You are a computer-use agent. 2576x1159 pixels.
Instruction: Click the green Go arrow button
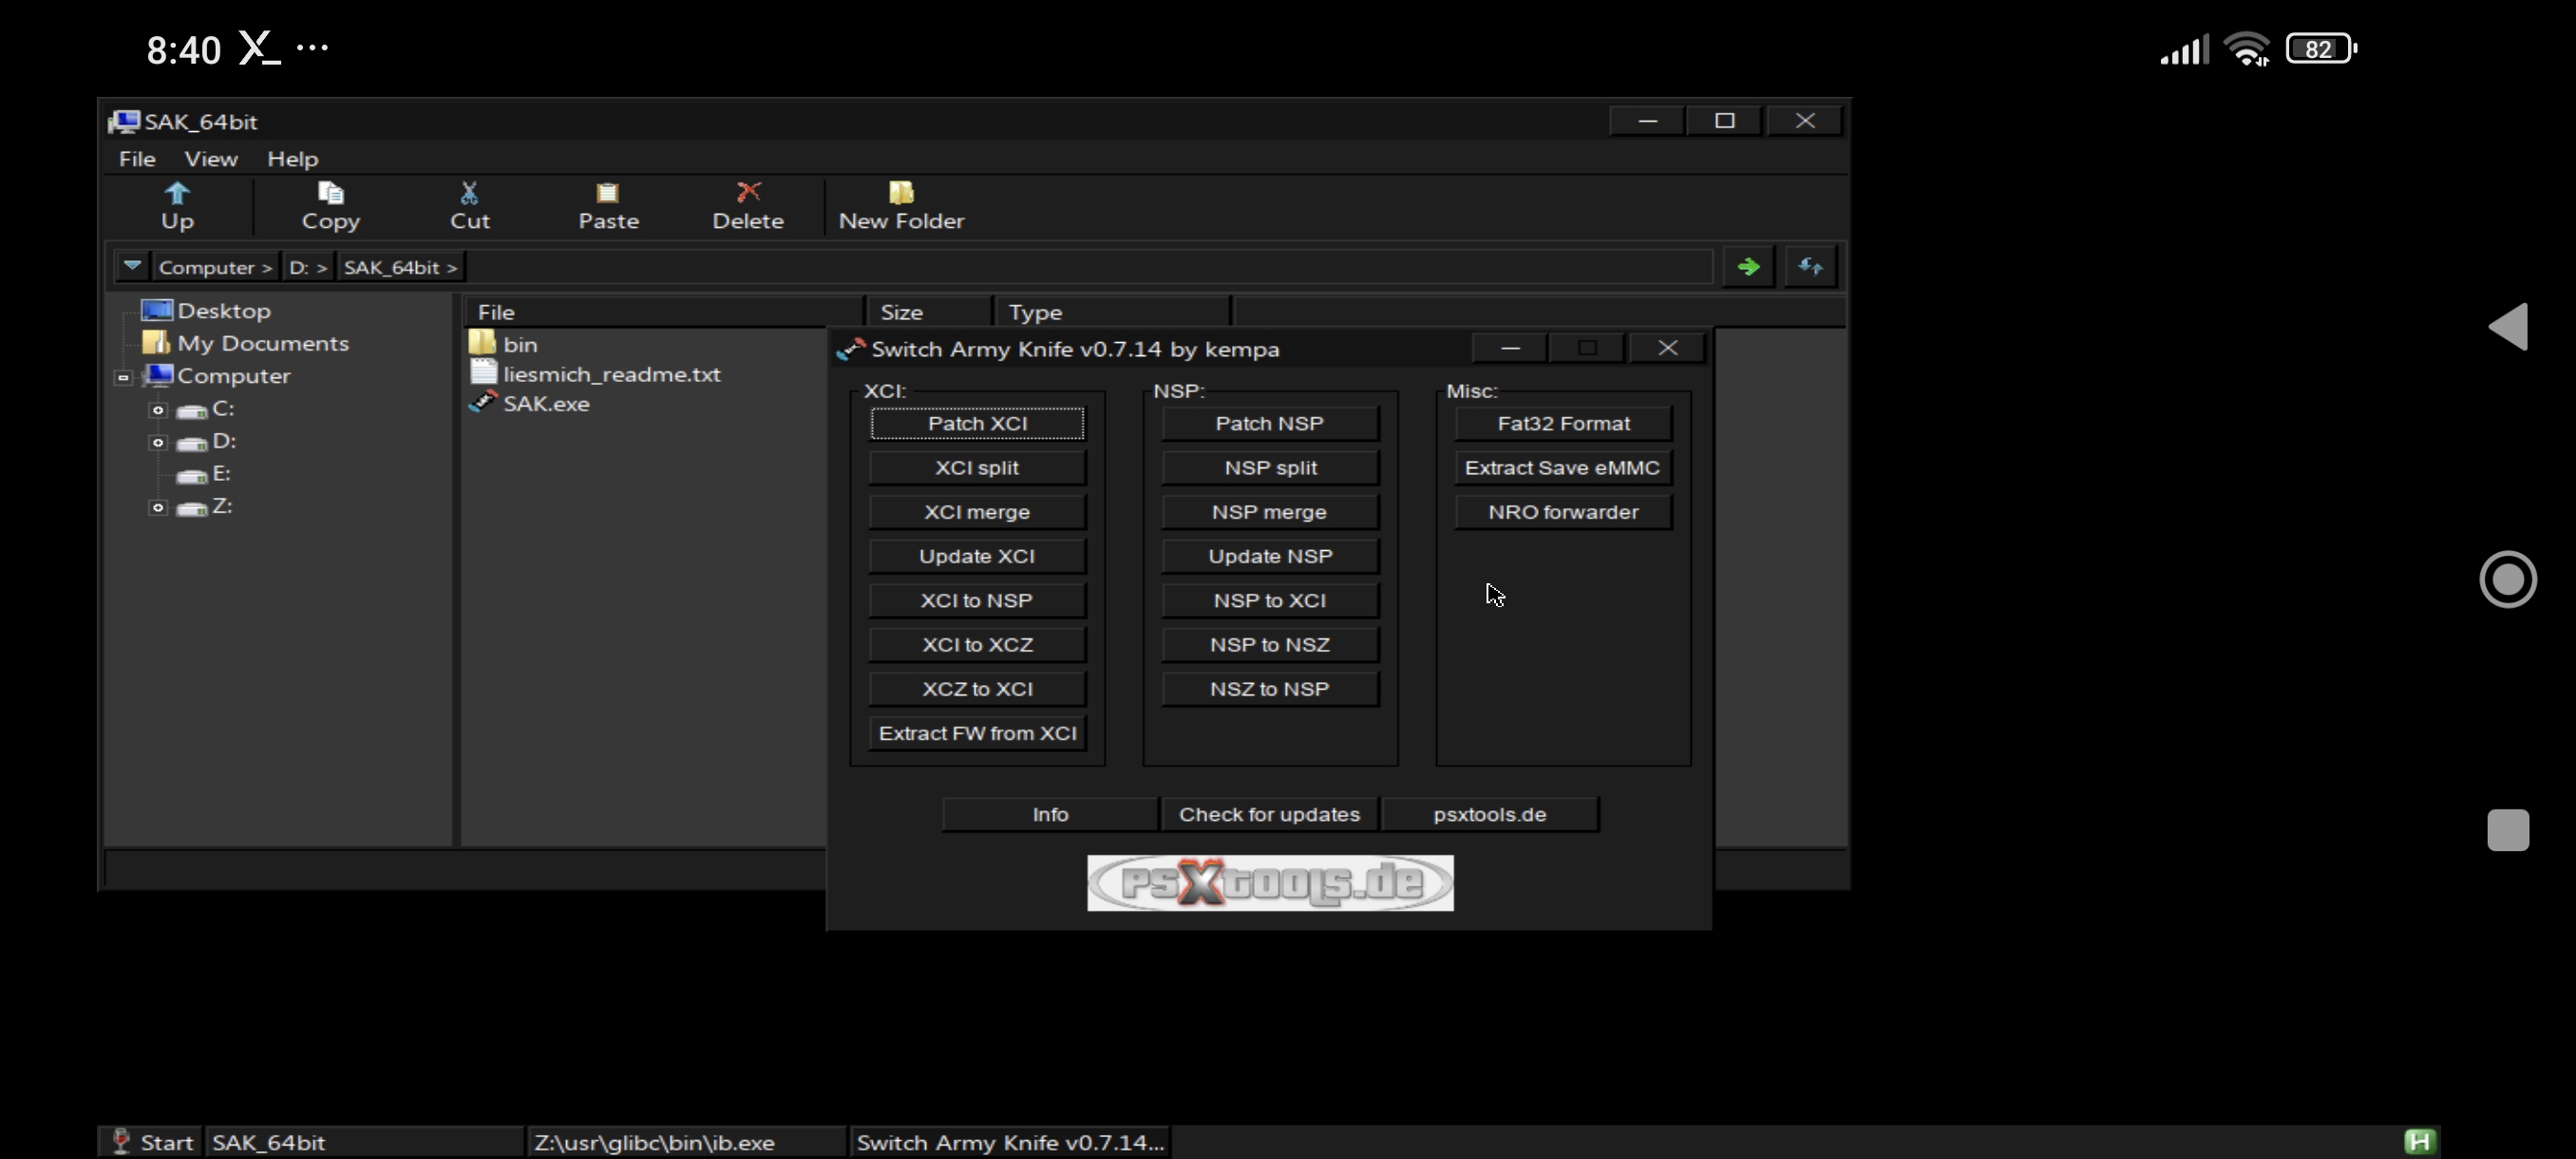pyautogui.click(x=1748, y=267)
